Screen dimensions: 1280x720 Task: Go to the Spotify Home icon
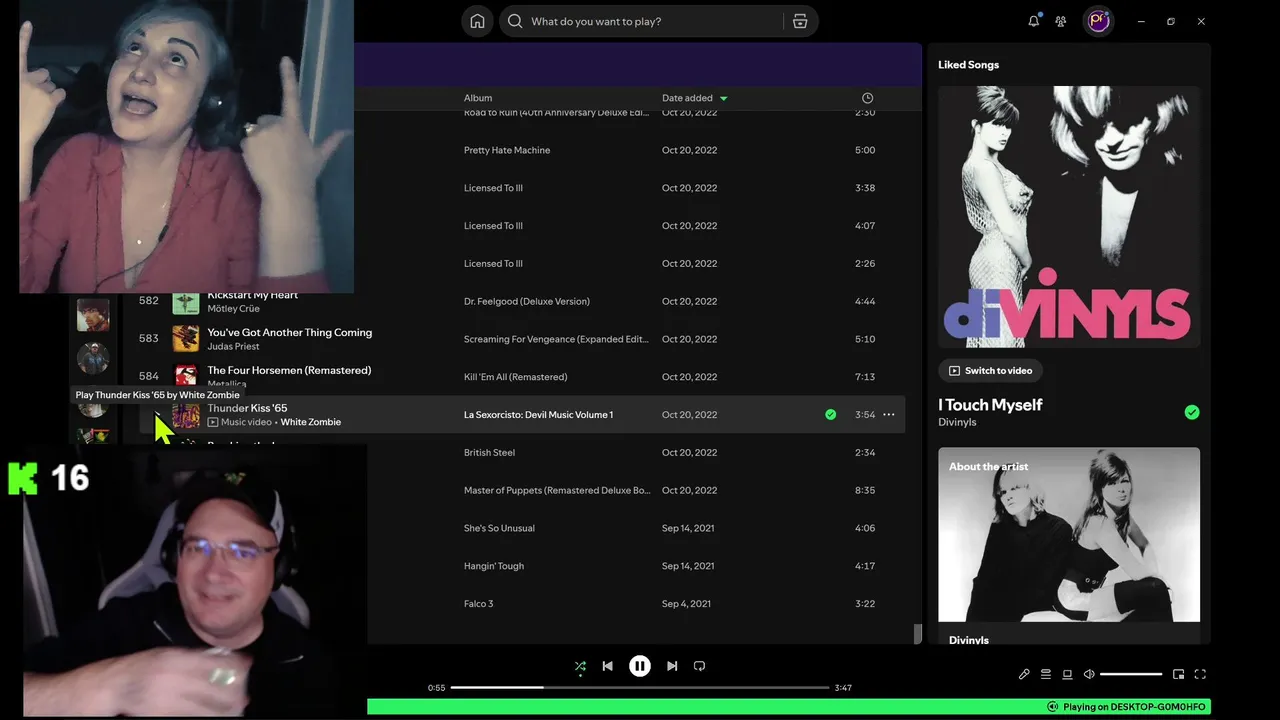click(x=477, y=21)
